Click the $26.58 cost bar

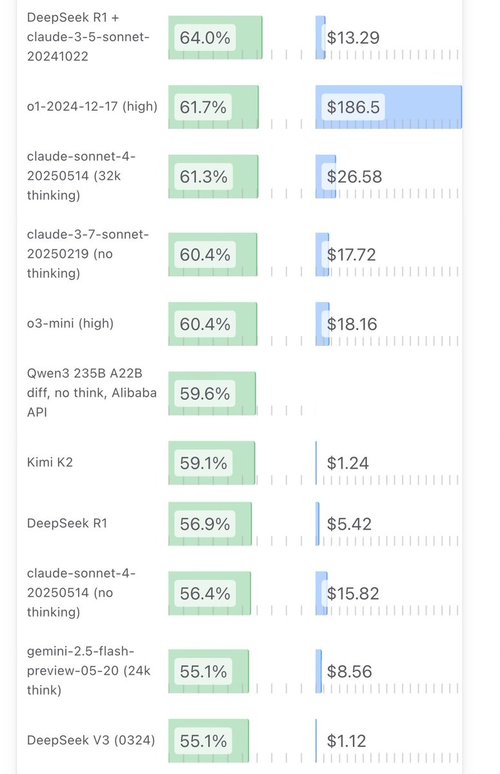tap(326, 177)
